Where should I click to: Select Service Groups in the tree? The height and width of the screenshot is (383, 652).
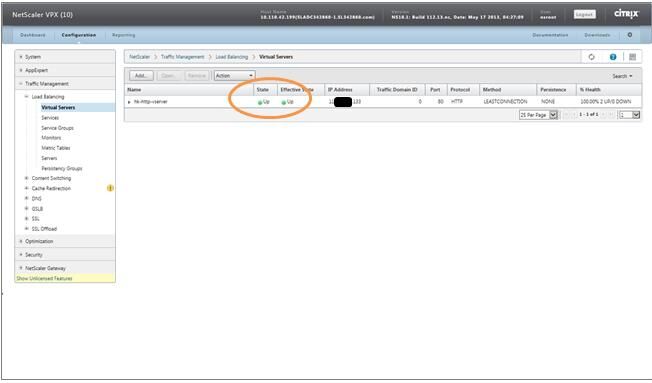57,128
